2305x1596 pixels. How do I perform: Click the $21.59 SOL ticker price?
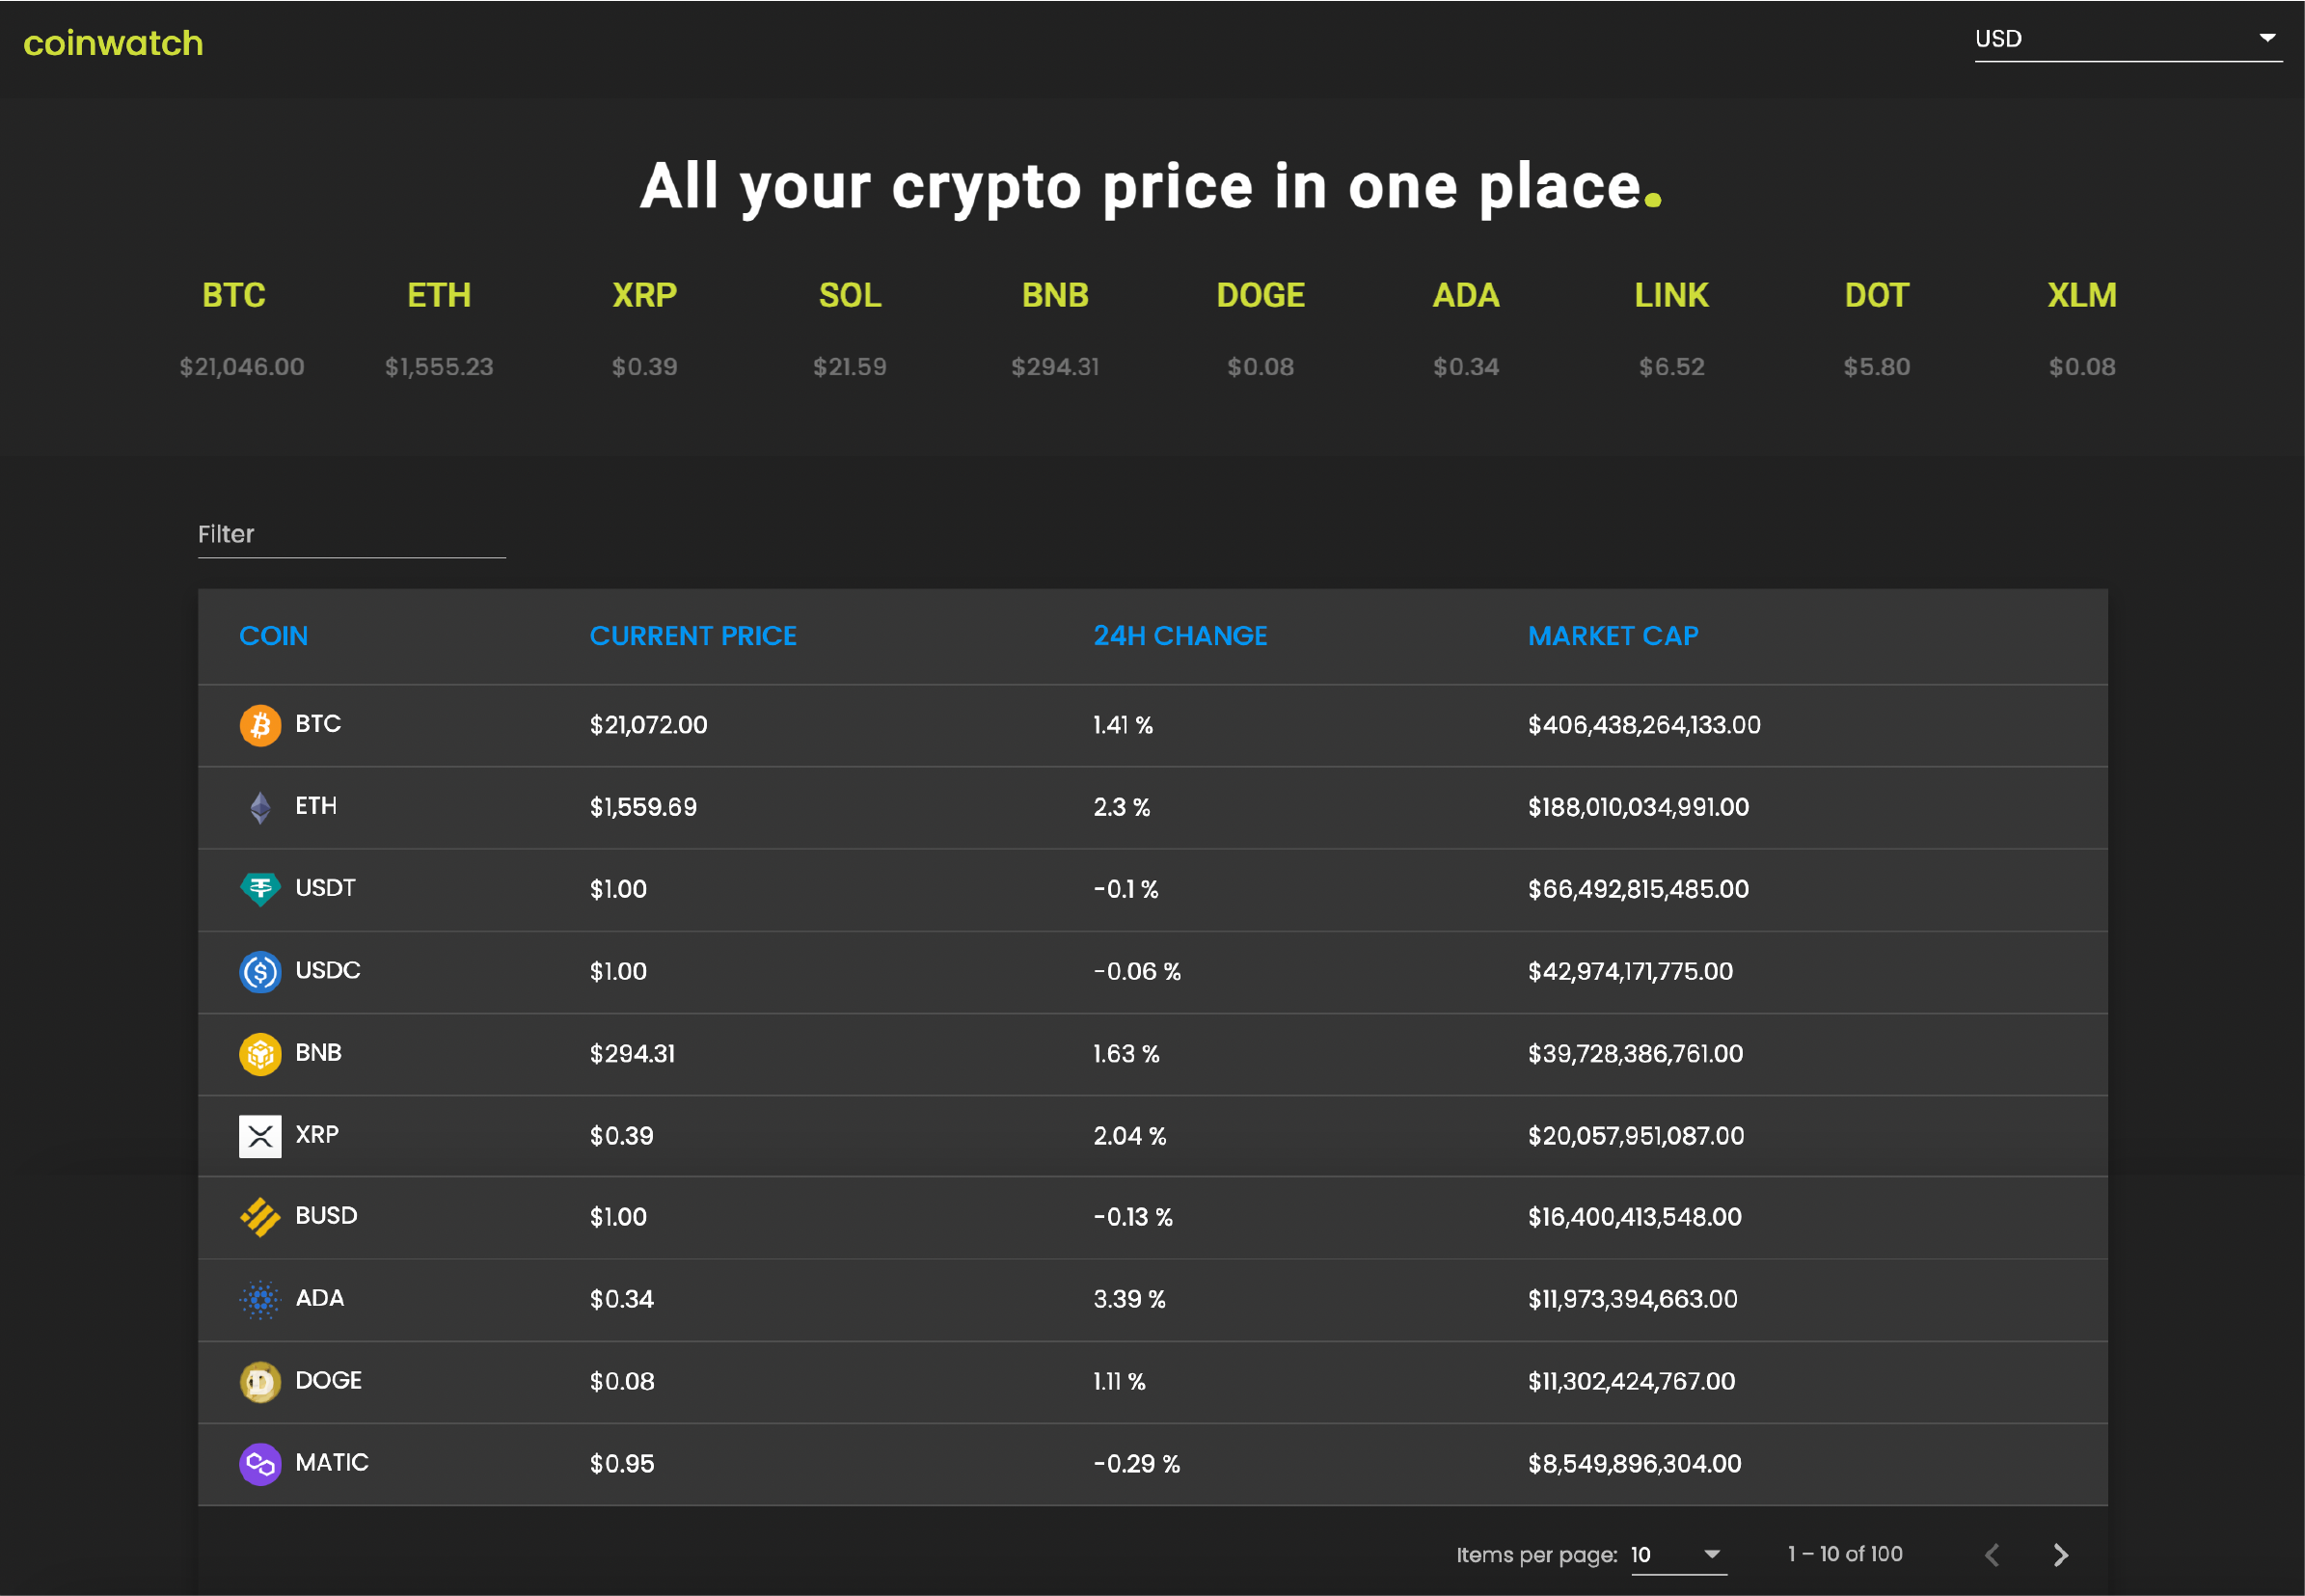pyautogui.click(x=850, y=367)
